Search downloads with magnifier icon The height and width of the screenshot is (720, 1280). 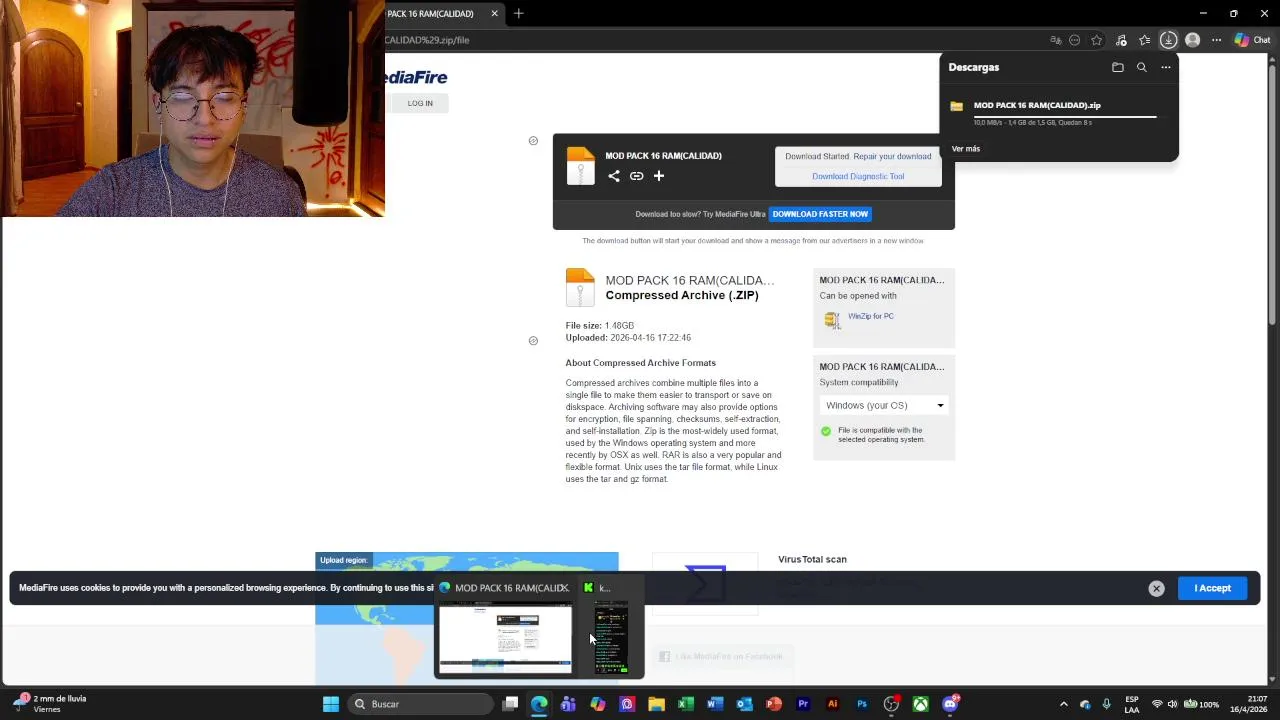click(x=1142, y=67)
